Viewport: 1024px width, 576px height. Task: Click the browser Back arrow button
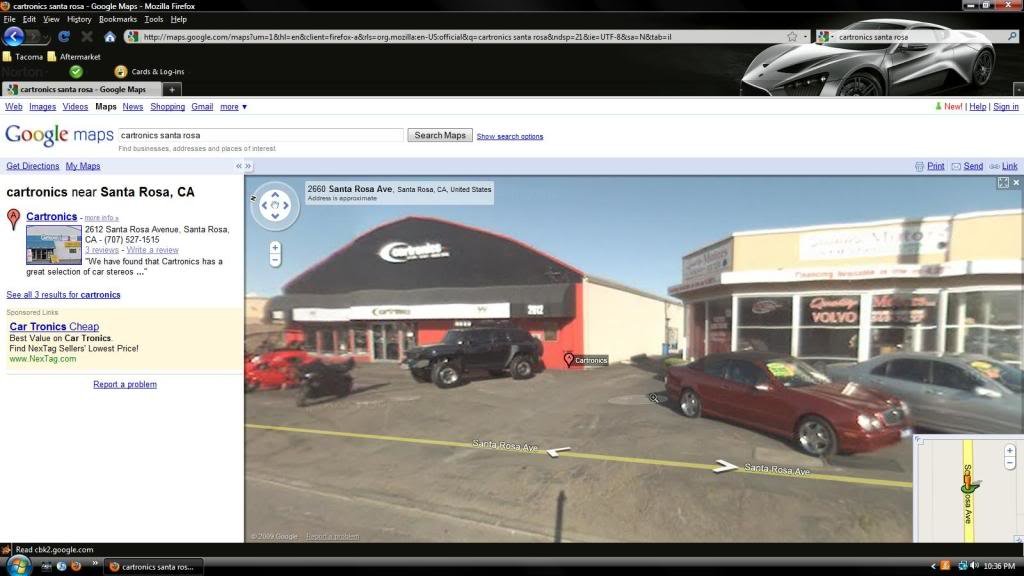[x=14, y=37]
